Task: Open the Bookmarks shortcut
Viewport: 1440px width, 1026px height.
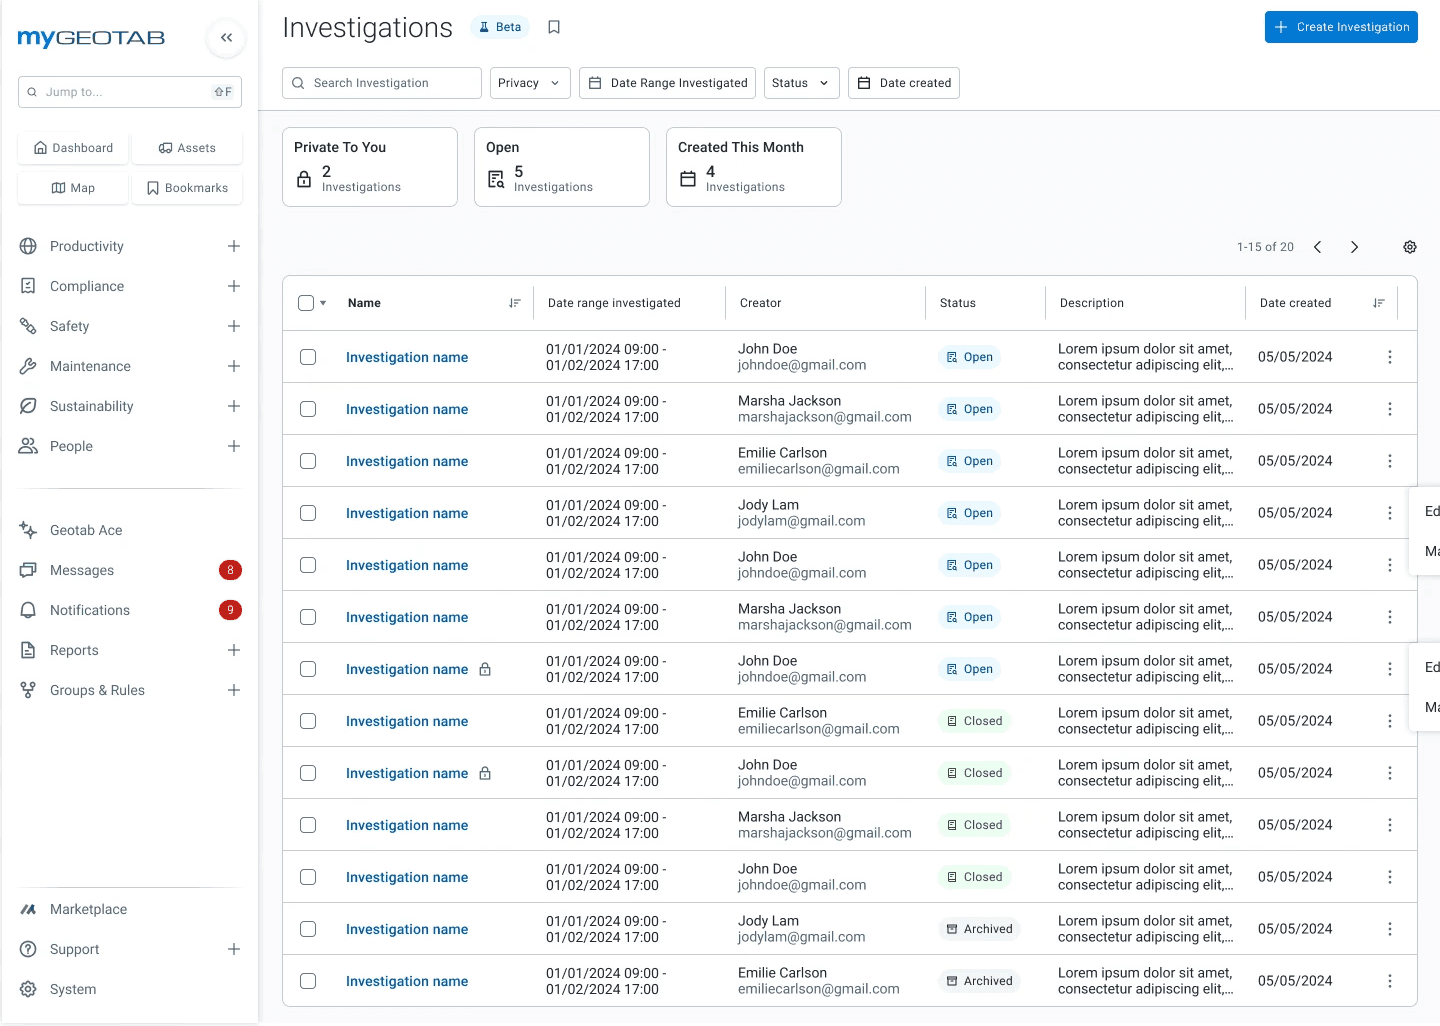Action: (x=187, y=188)
